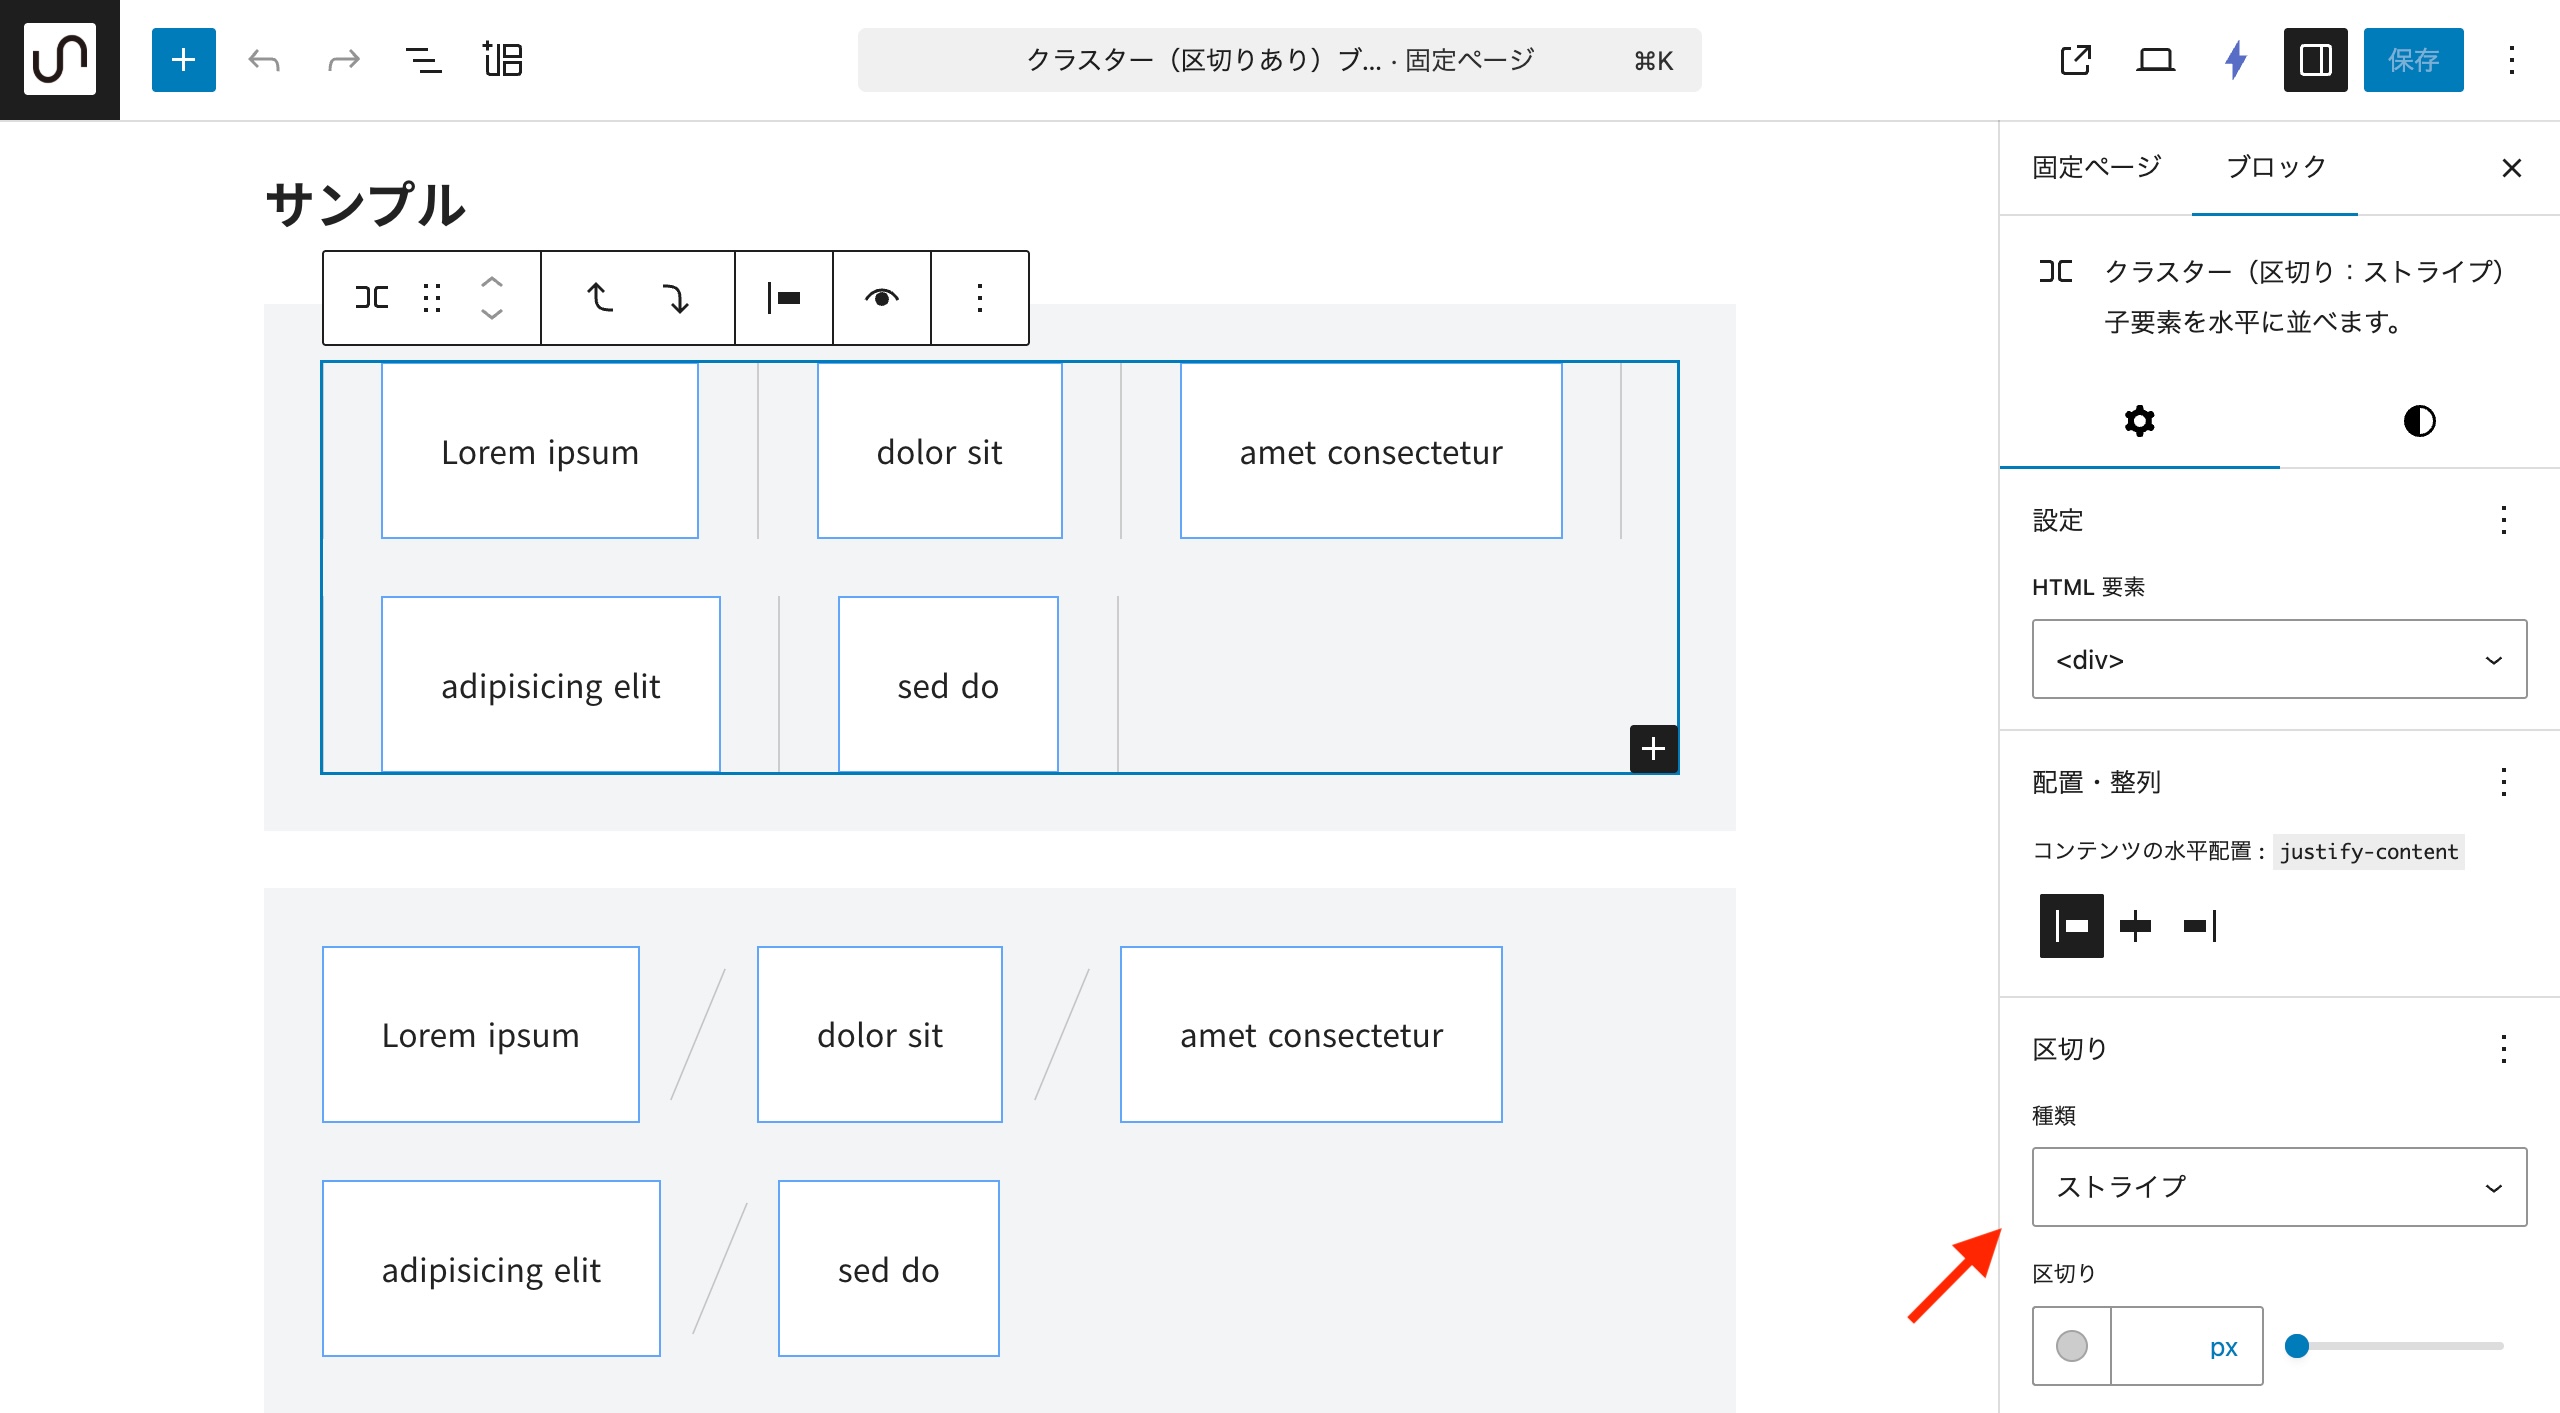Toggle the eye visibility icon in block toolbar
The height and width of the screenshot is (1413, 2560).
(x=881, y=298)
